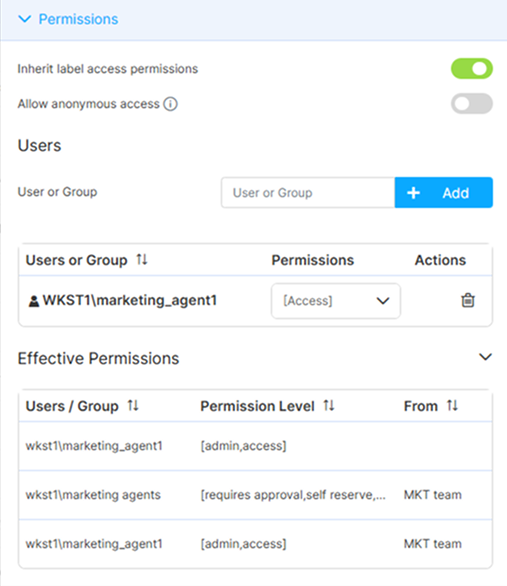
Task: Click Effective Permissions heading
Action: tap(99, 358)
